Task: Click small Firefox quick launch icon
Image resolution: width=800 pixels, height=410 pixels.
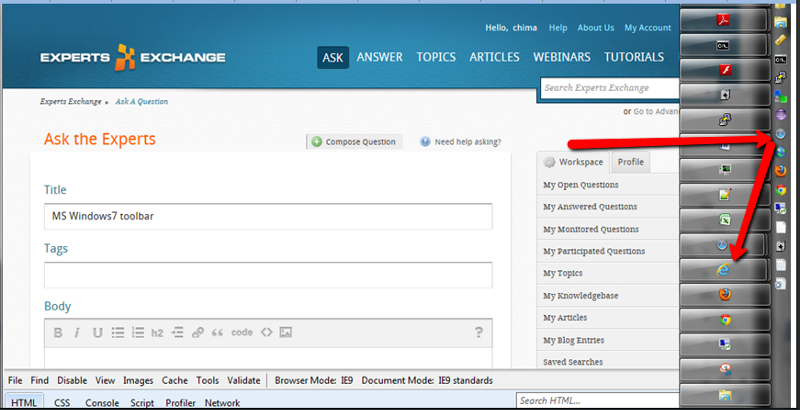Action: pos(781,171)
